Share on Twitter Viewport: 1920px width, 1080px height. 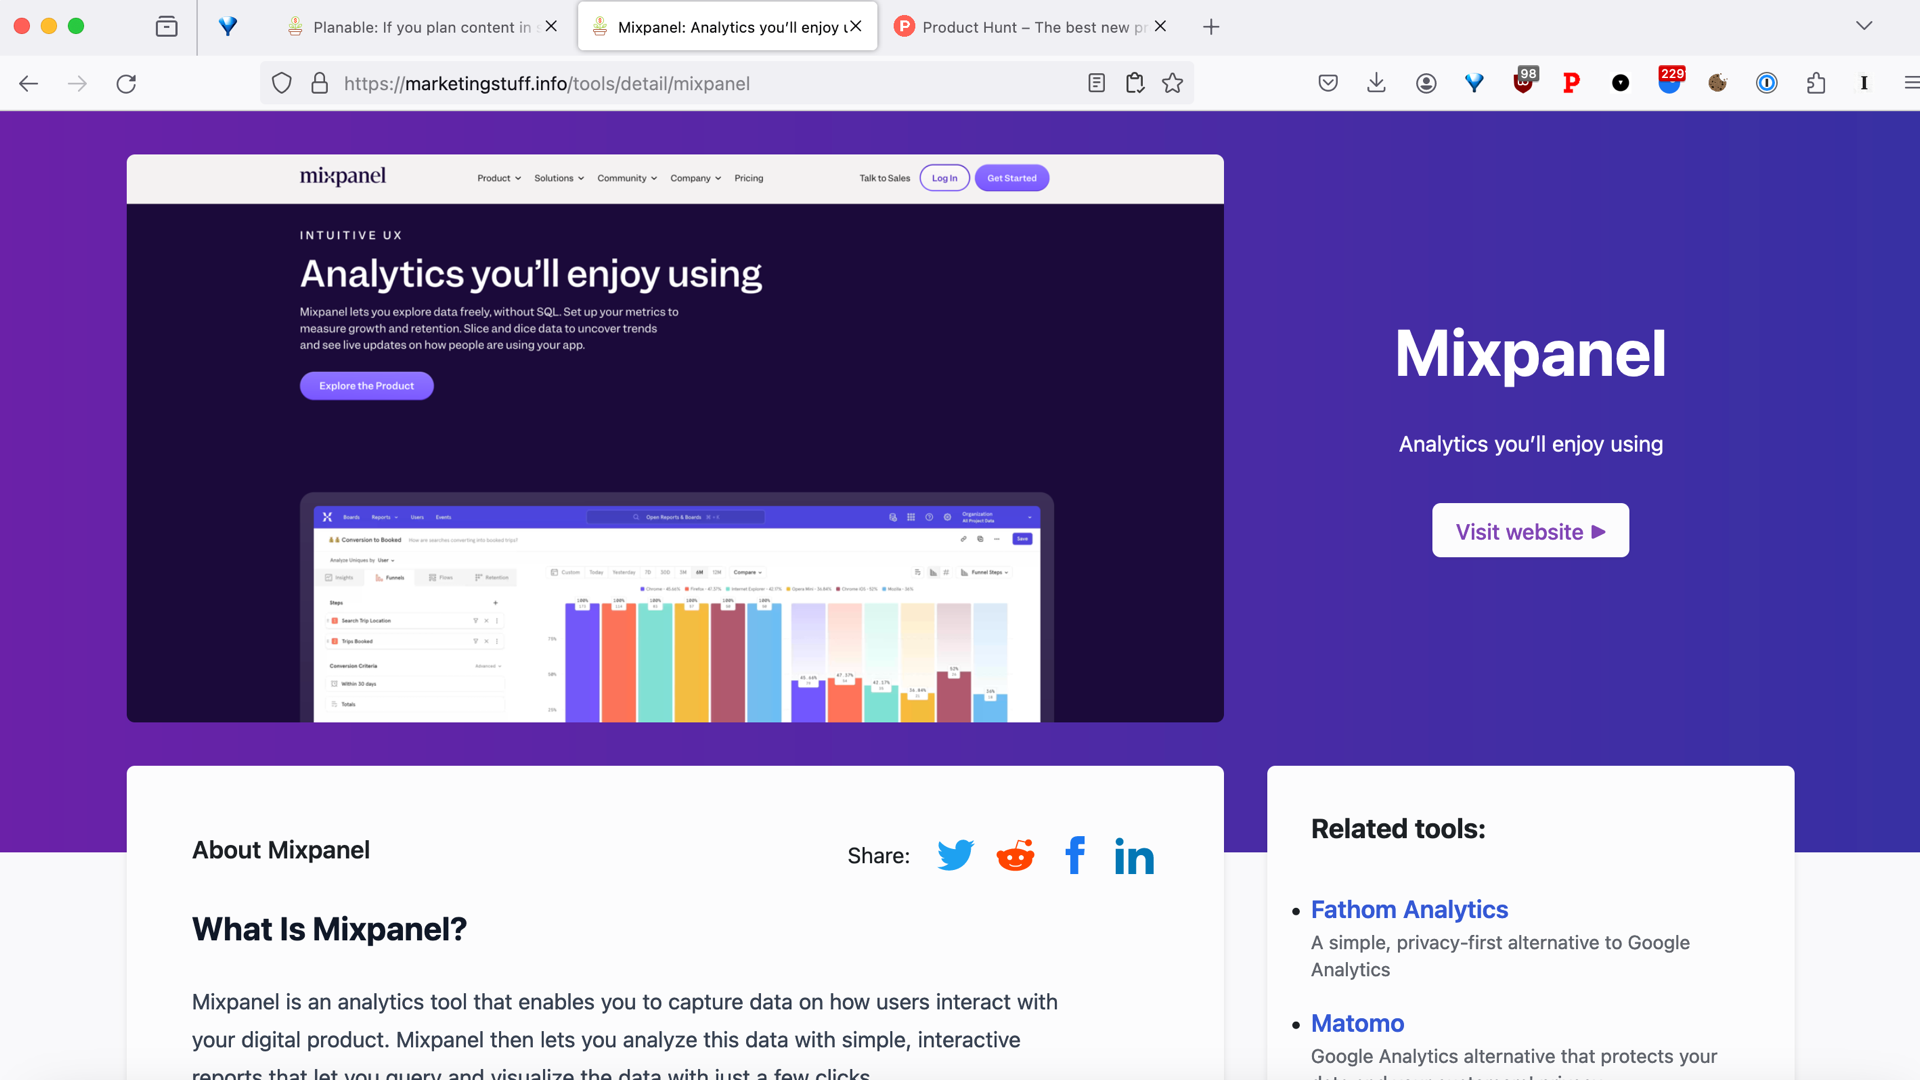[x=955, y=855]
